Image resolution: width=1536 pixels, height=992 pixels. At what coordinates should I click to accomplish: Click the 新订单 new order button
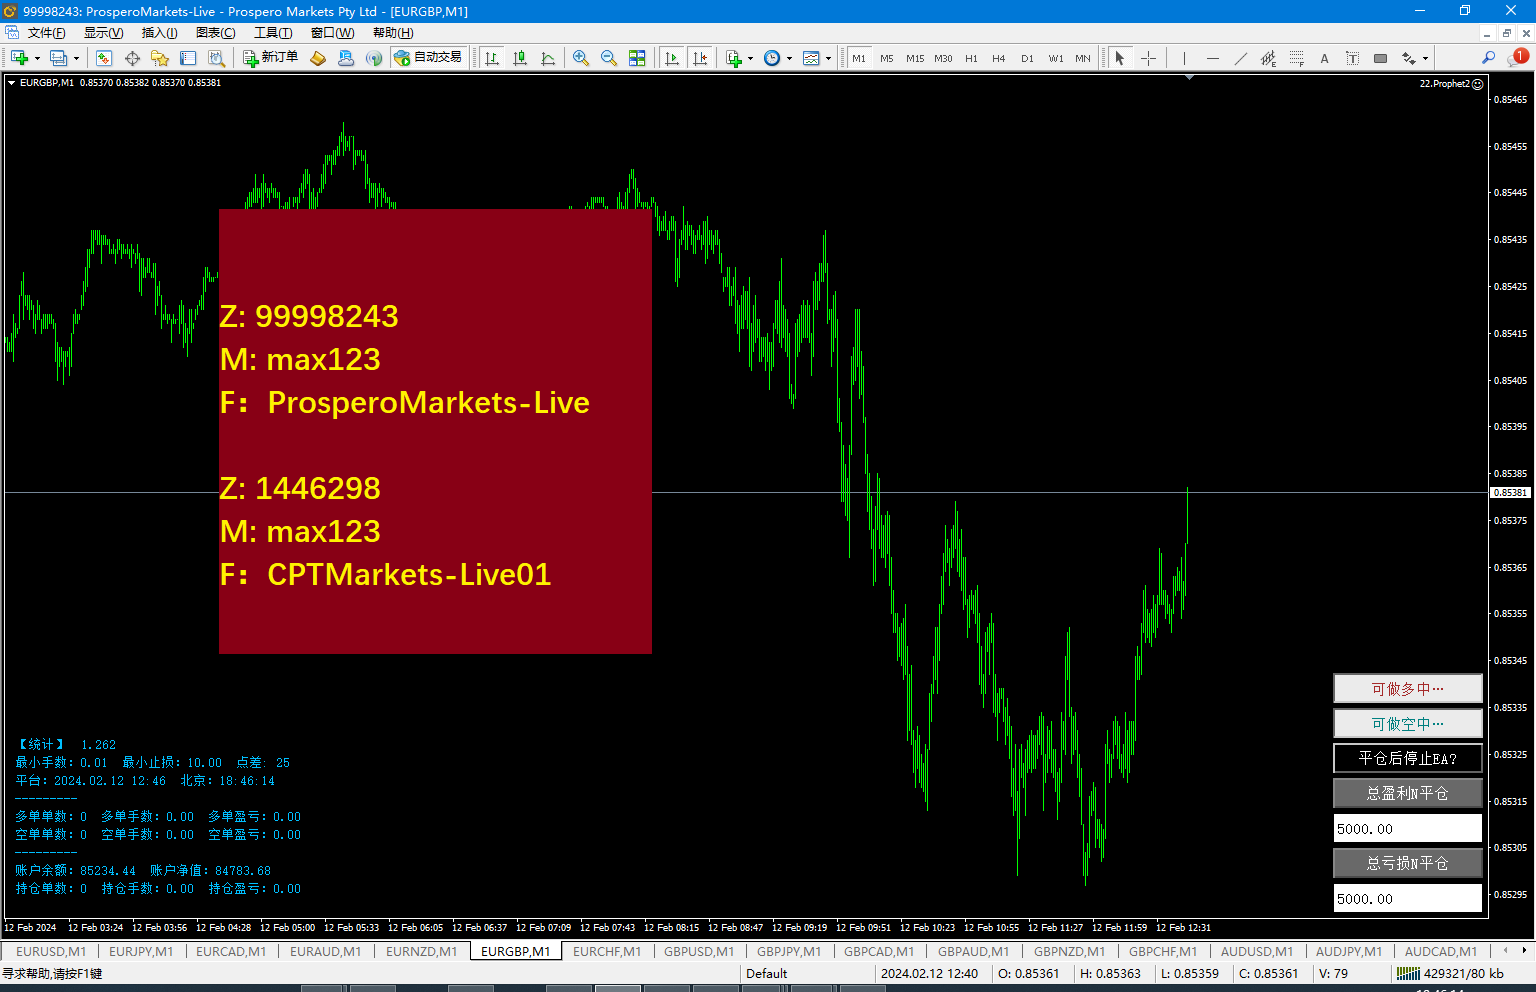point(271,58)
